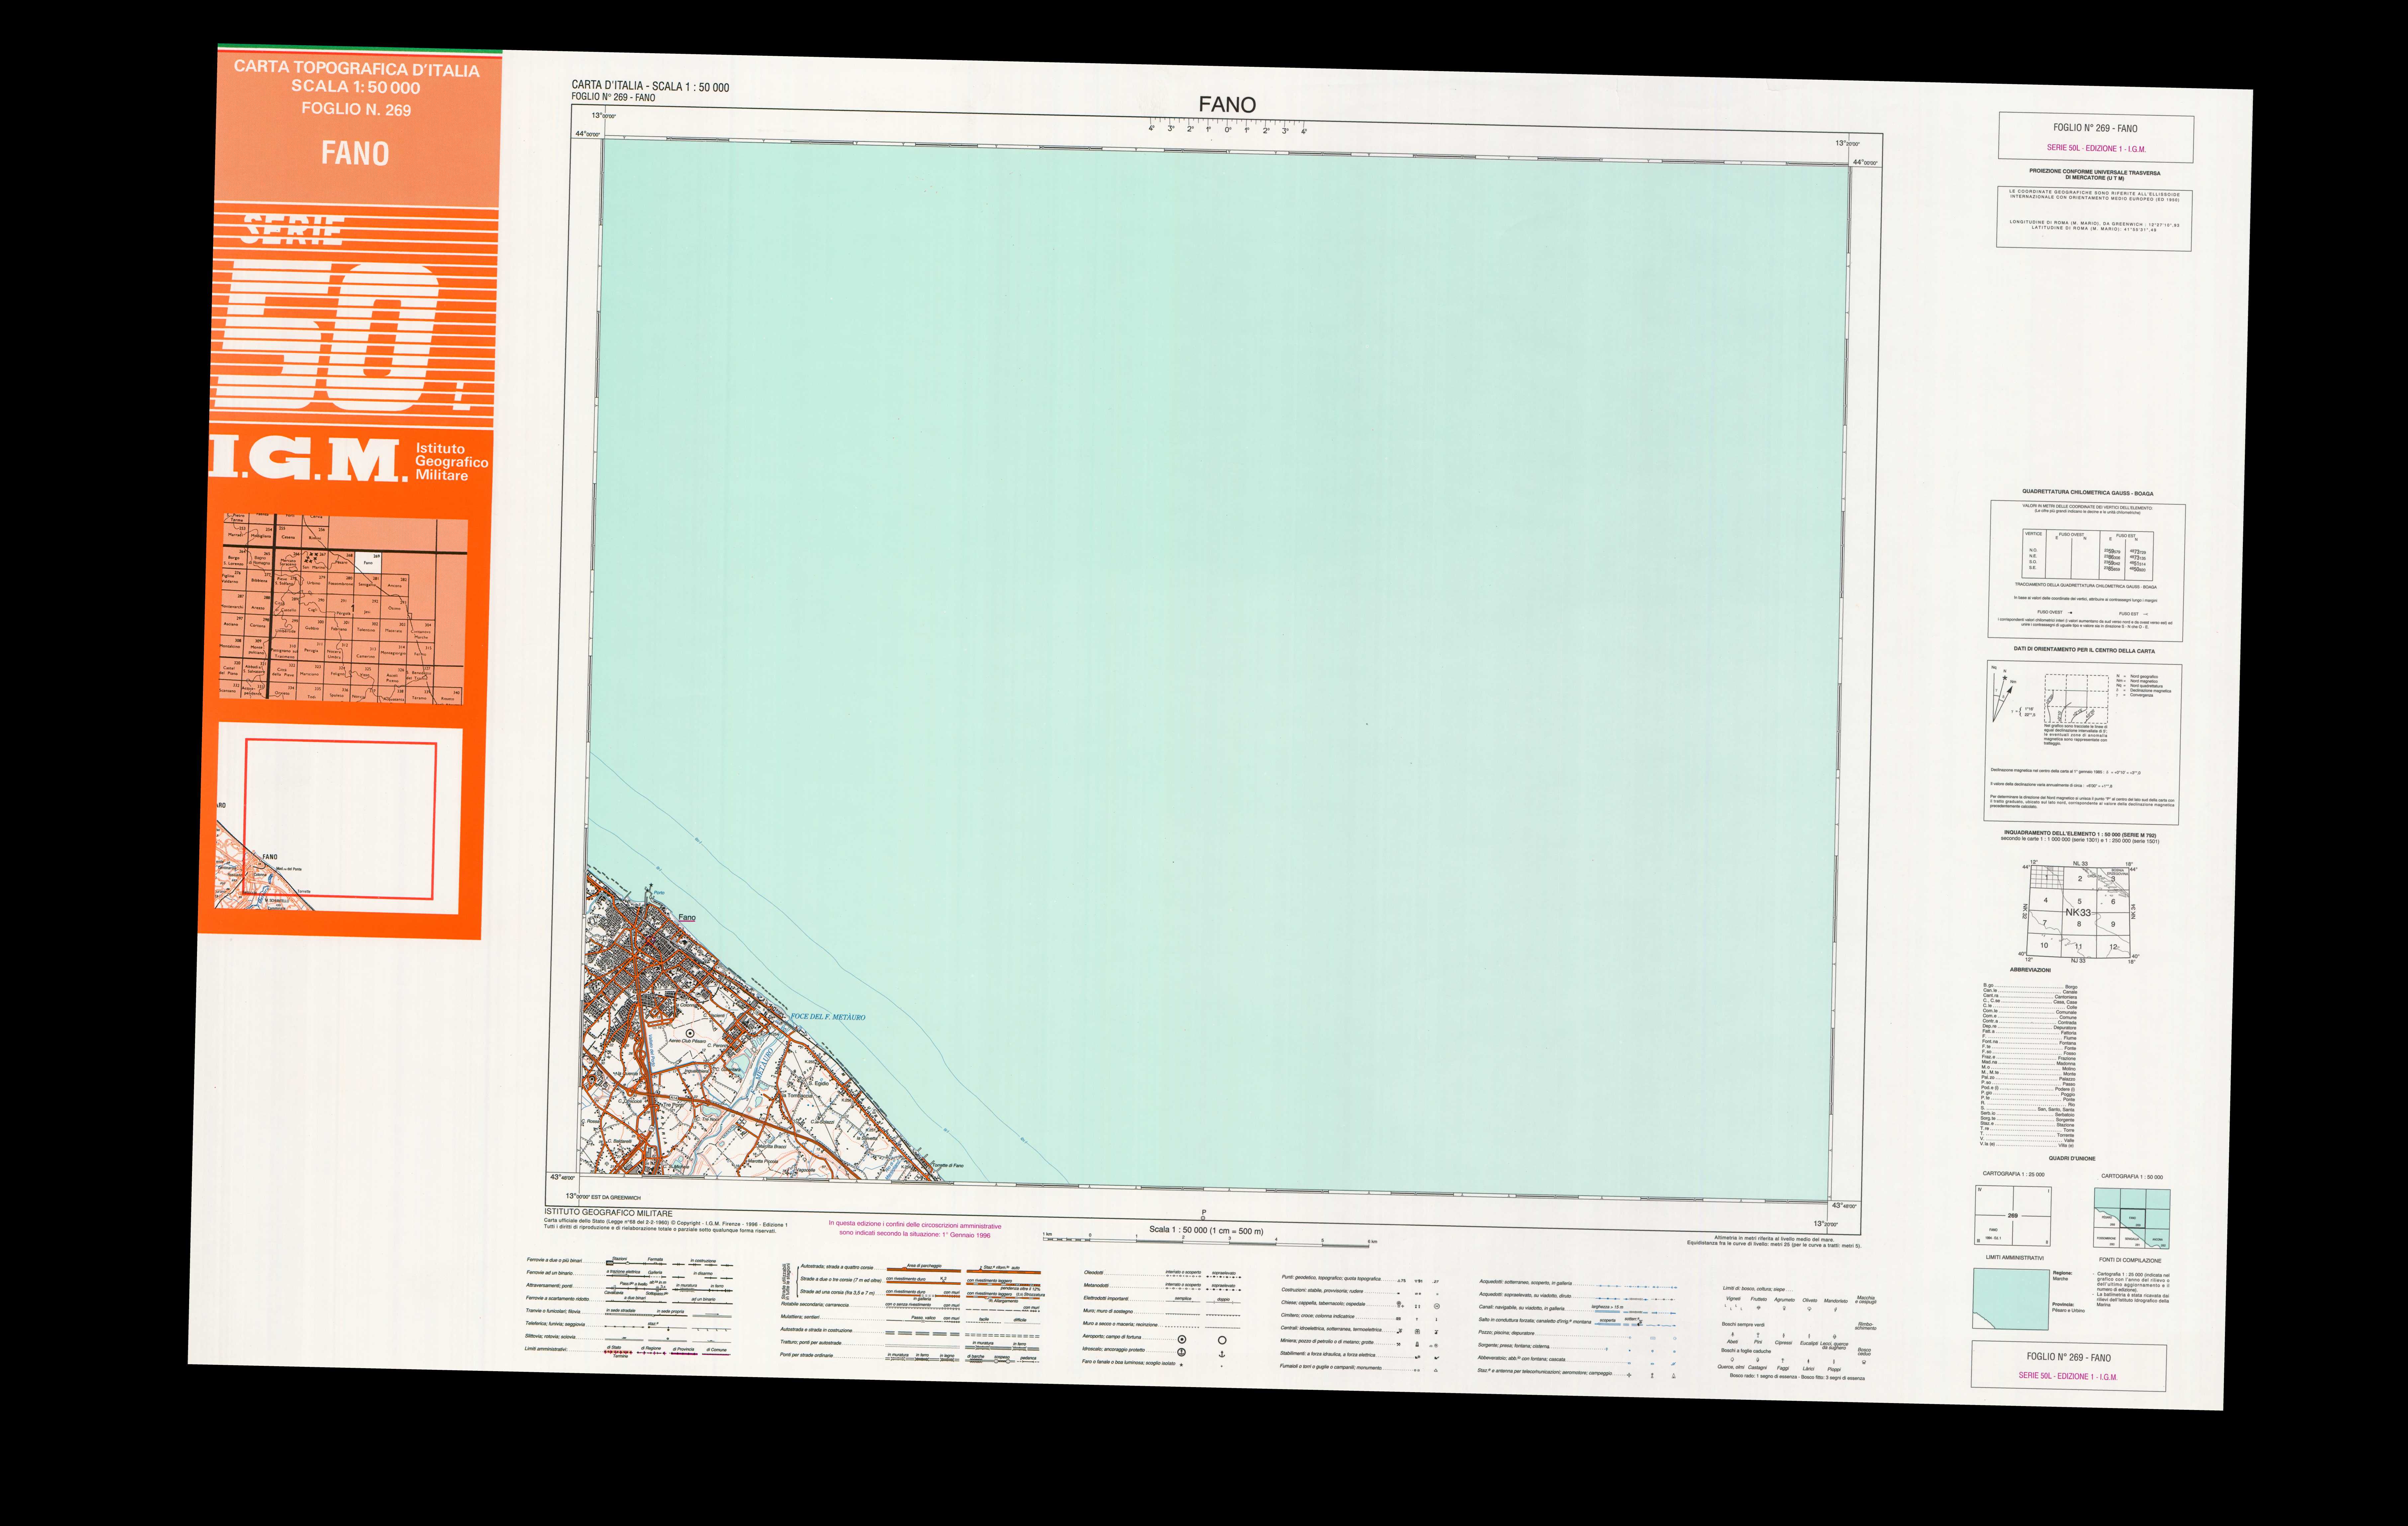
Task: Click the Cartografia 1:25 000 quadrant diagram marked 269
Action: (2013, 1216)
